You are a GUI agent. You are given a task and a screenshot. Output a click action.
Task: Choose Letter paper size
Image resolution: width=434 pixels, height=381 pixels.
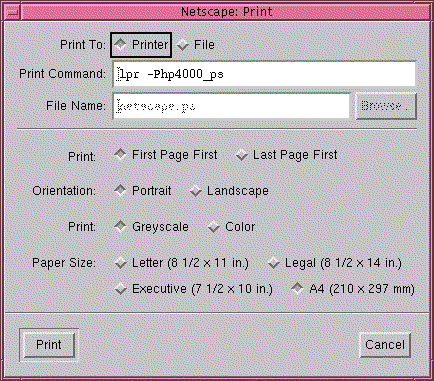coord(182,263)
